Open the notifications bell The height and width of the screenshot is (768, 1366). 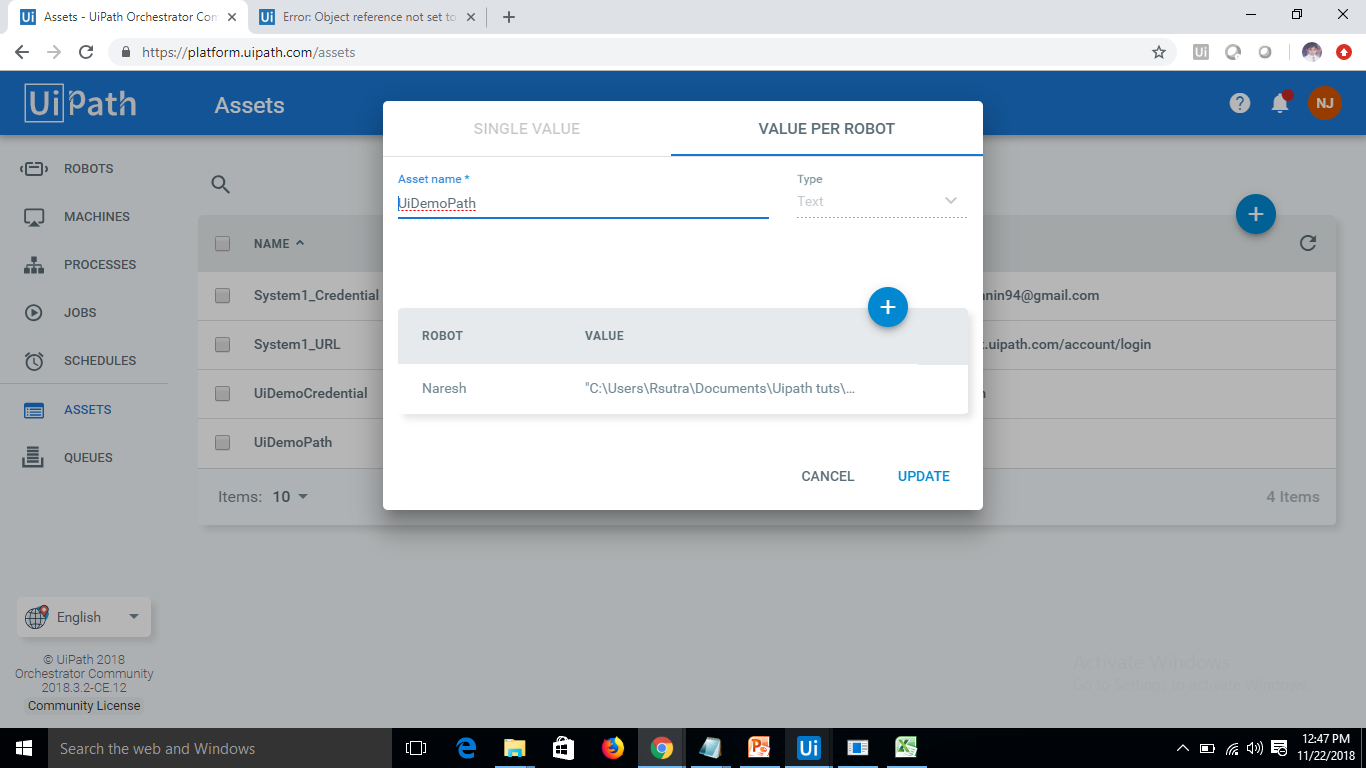(1280, 103)
